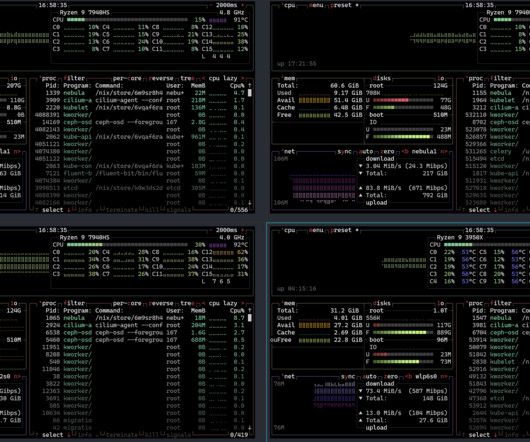Open the menu in the uptime 17:21:55 pane

[x=316, y=5]
